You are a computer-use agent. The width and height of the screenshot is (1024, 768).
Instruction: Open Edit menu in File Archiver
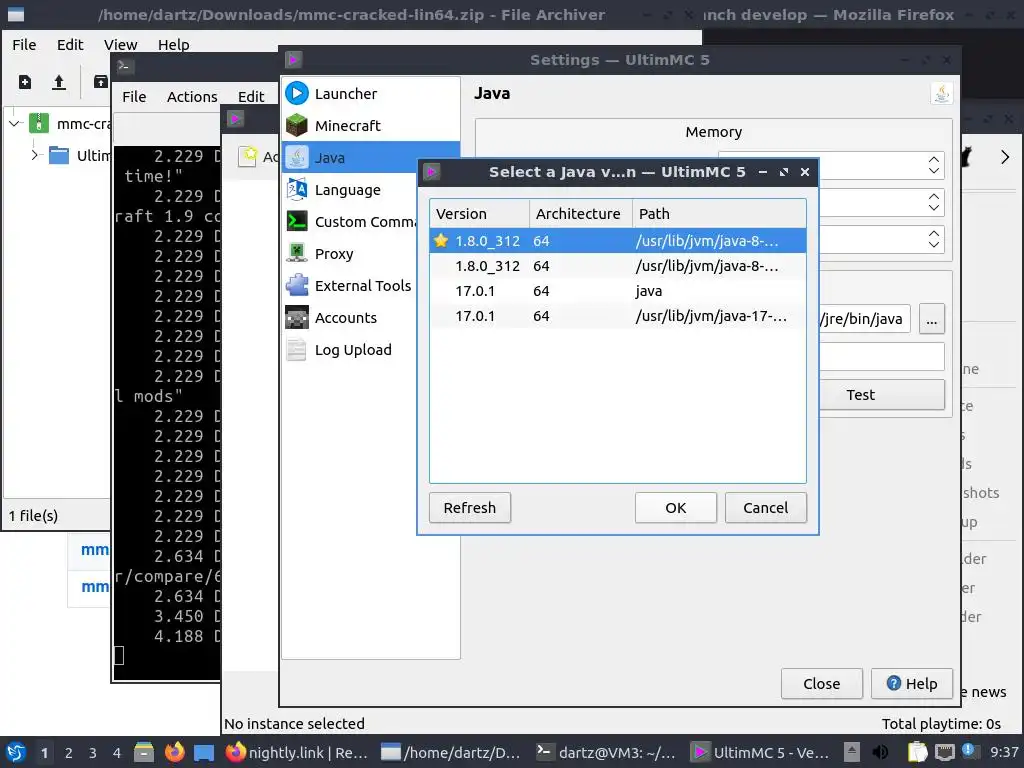pyautogui.click(x=70, y=44)
